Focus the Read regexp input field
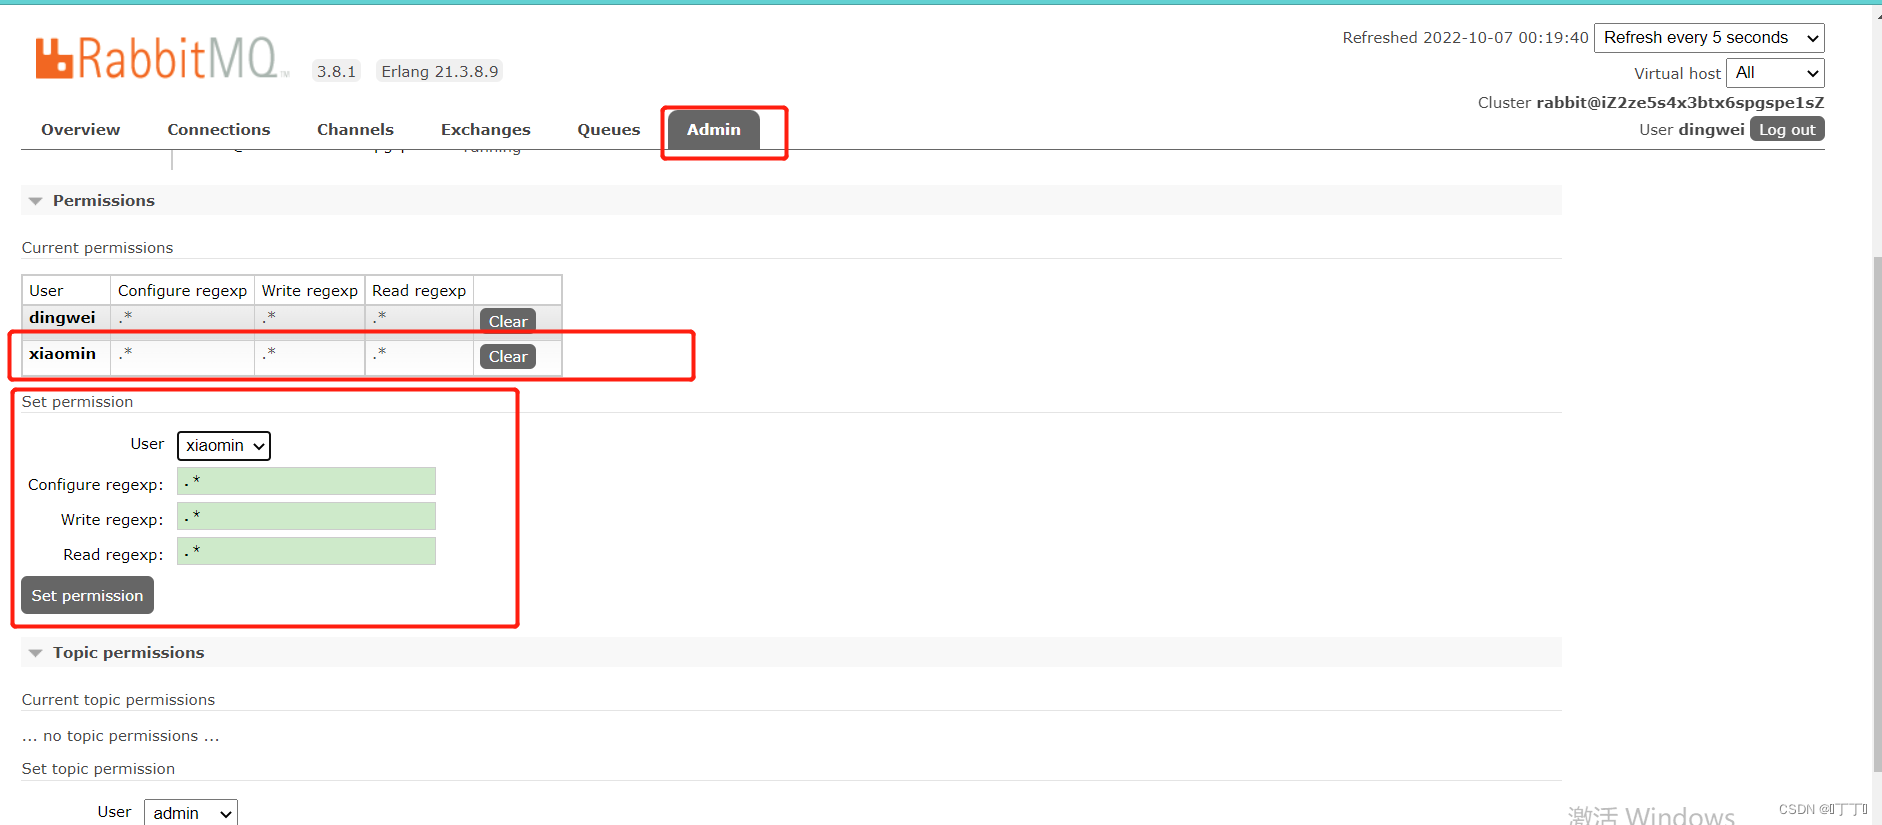The width and height of the screenshot is (1882, 825). [306, 551]
